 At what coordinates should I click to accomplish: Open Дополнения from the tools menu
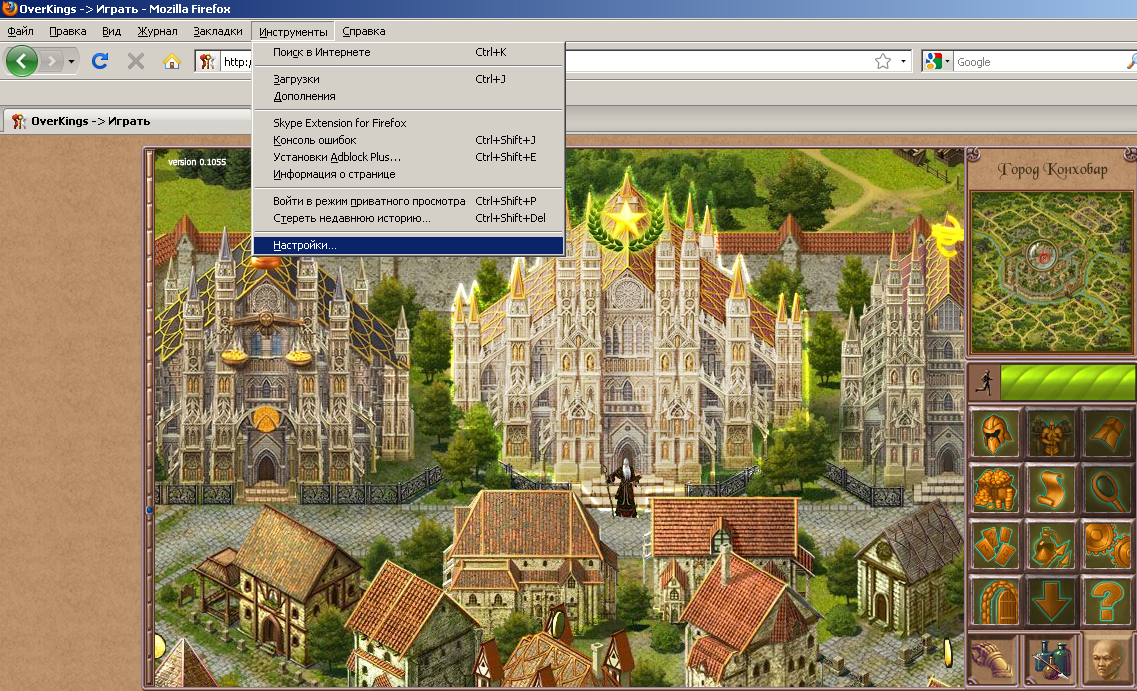pyautogui.click(x=409, y=96)
